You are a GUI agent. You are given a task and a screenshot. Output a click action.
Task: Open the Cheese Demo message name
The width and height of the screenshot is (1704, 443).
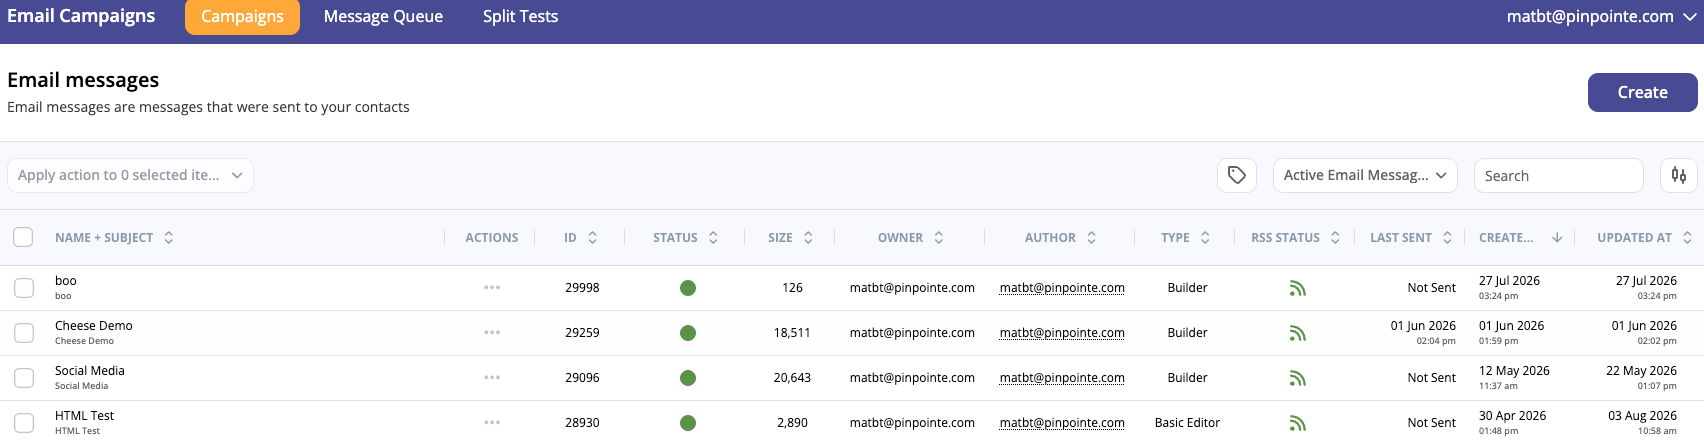tap(94, 326)
